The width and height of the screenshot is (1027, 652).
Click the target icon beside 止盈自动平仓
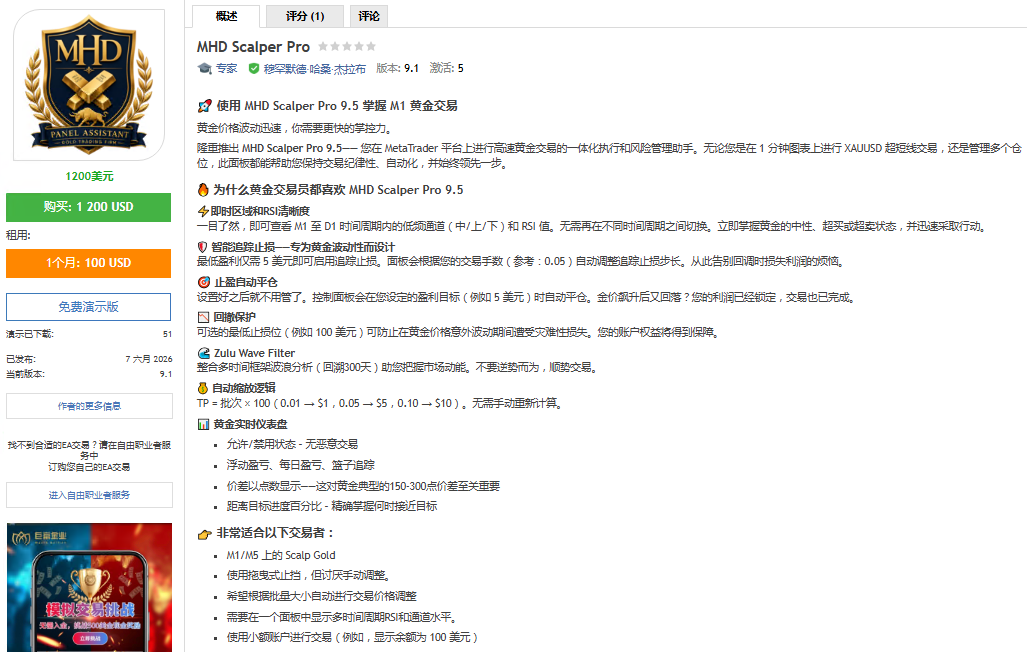[x=204, y=282]
